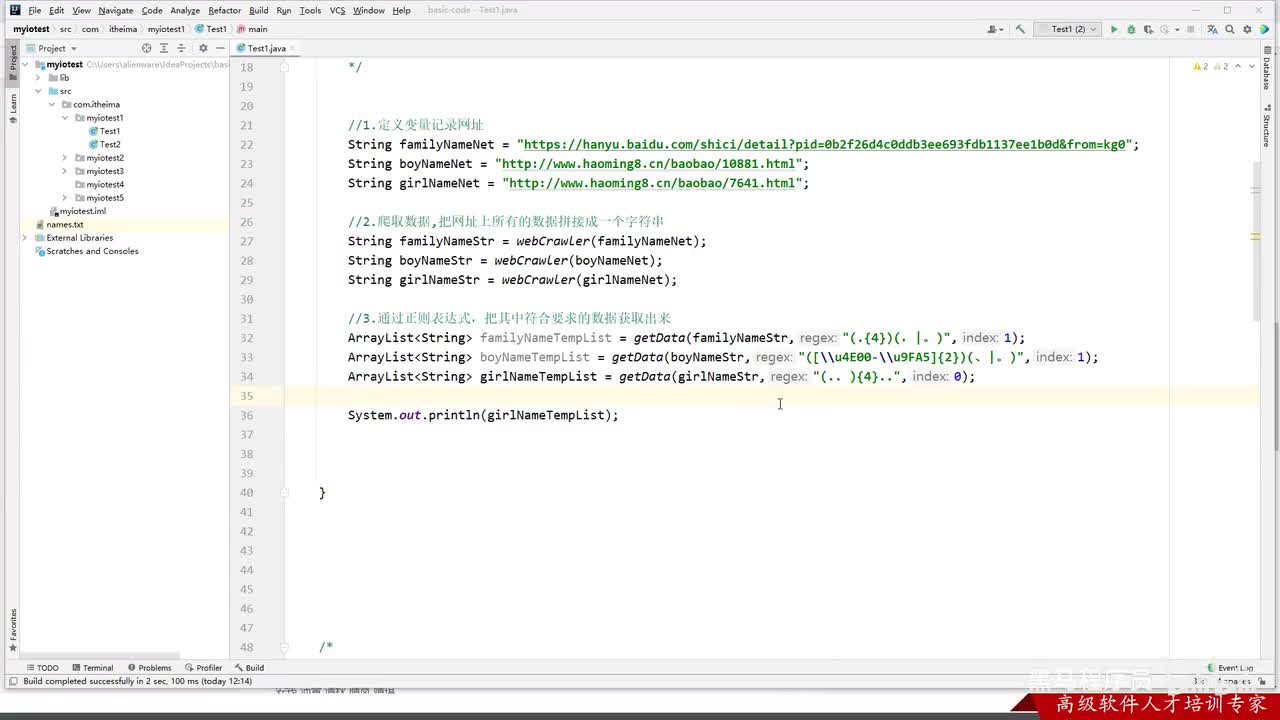The width and height of the screenshot is (1280, 720).
Task: Click the colorful plugin logo icon at top right
Action: click(x=1265, y=29)
